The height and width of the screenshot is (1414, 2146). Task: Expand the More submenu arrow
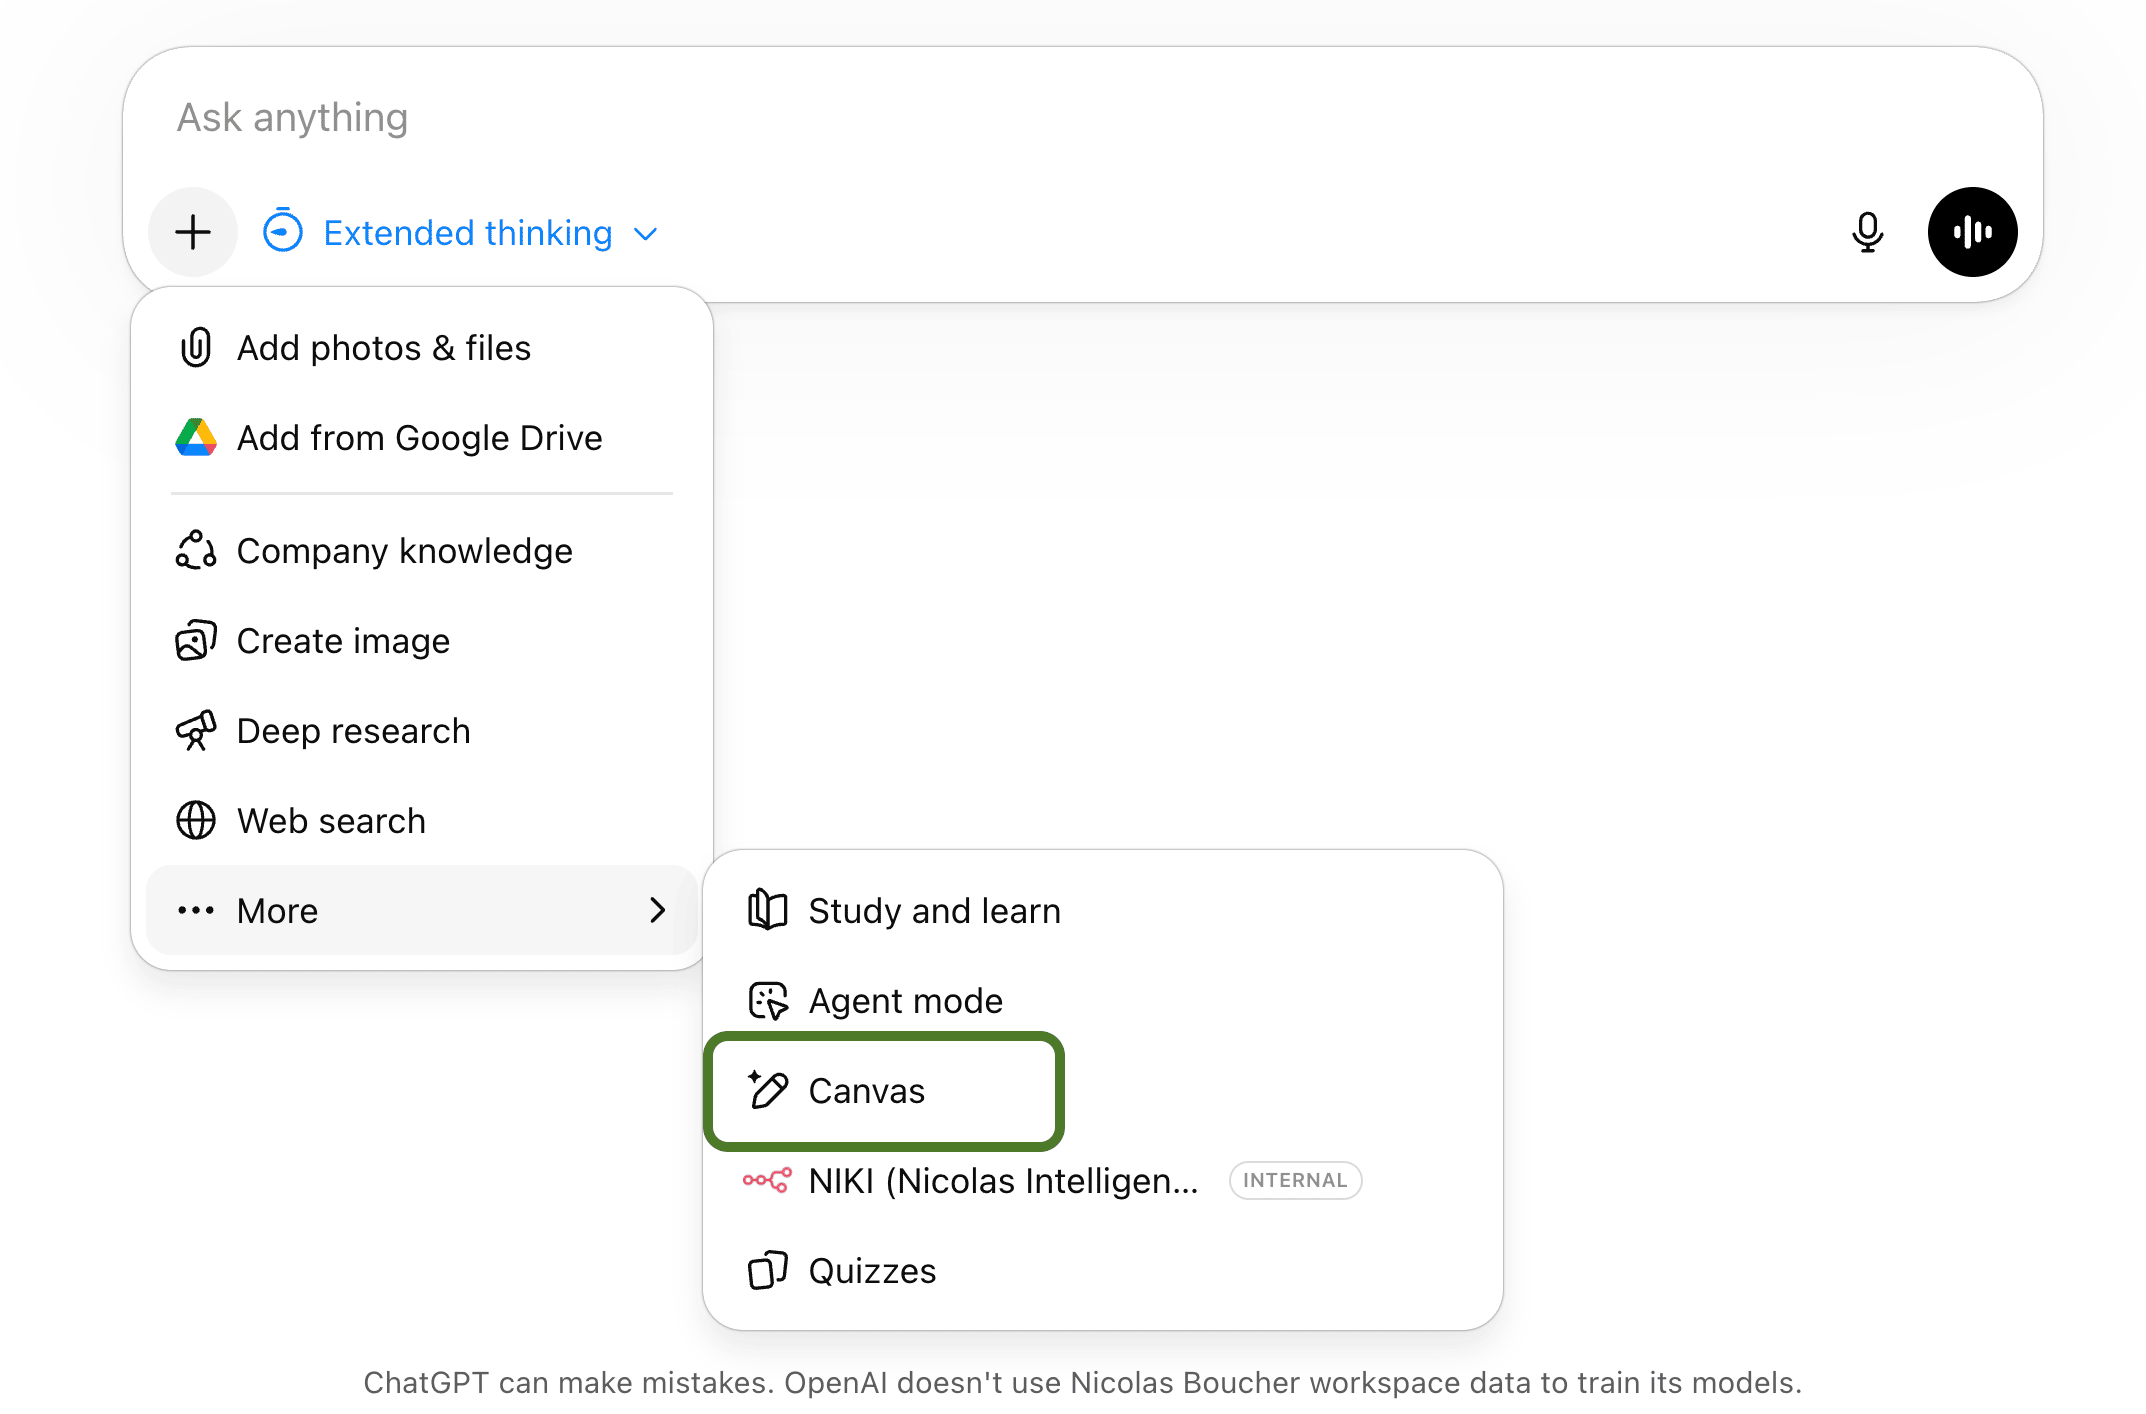pyautogui.click(x=657, y=910)
